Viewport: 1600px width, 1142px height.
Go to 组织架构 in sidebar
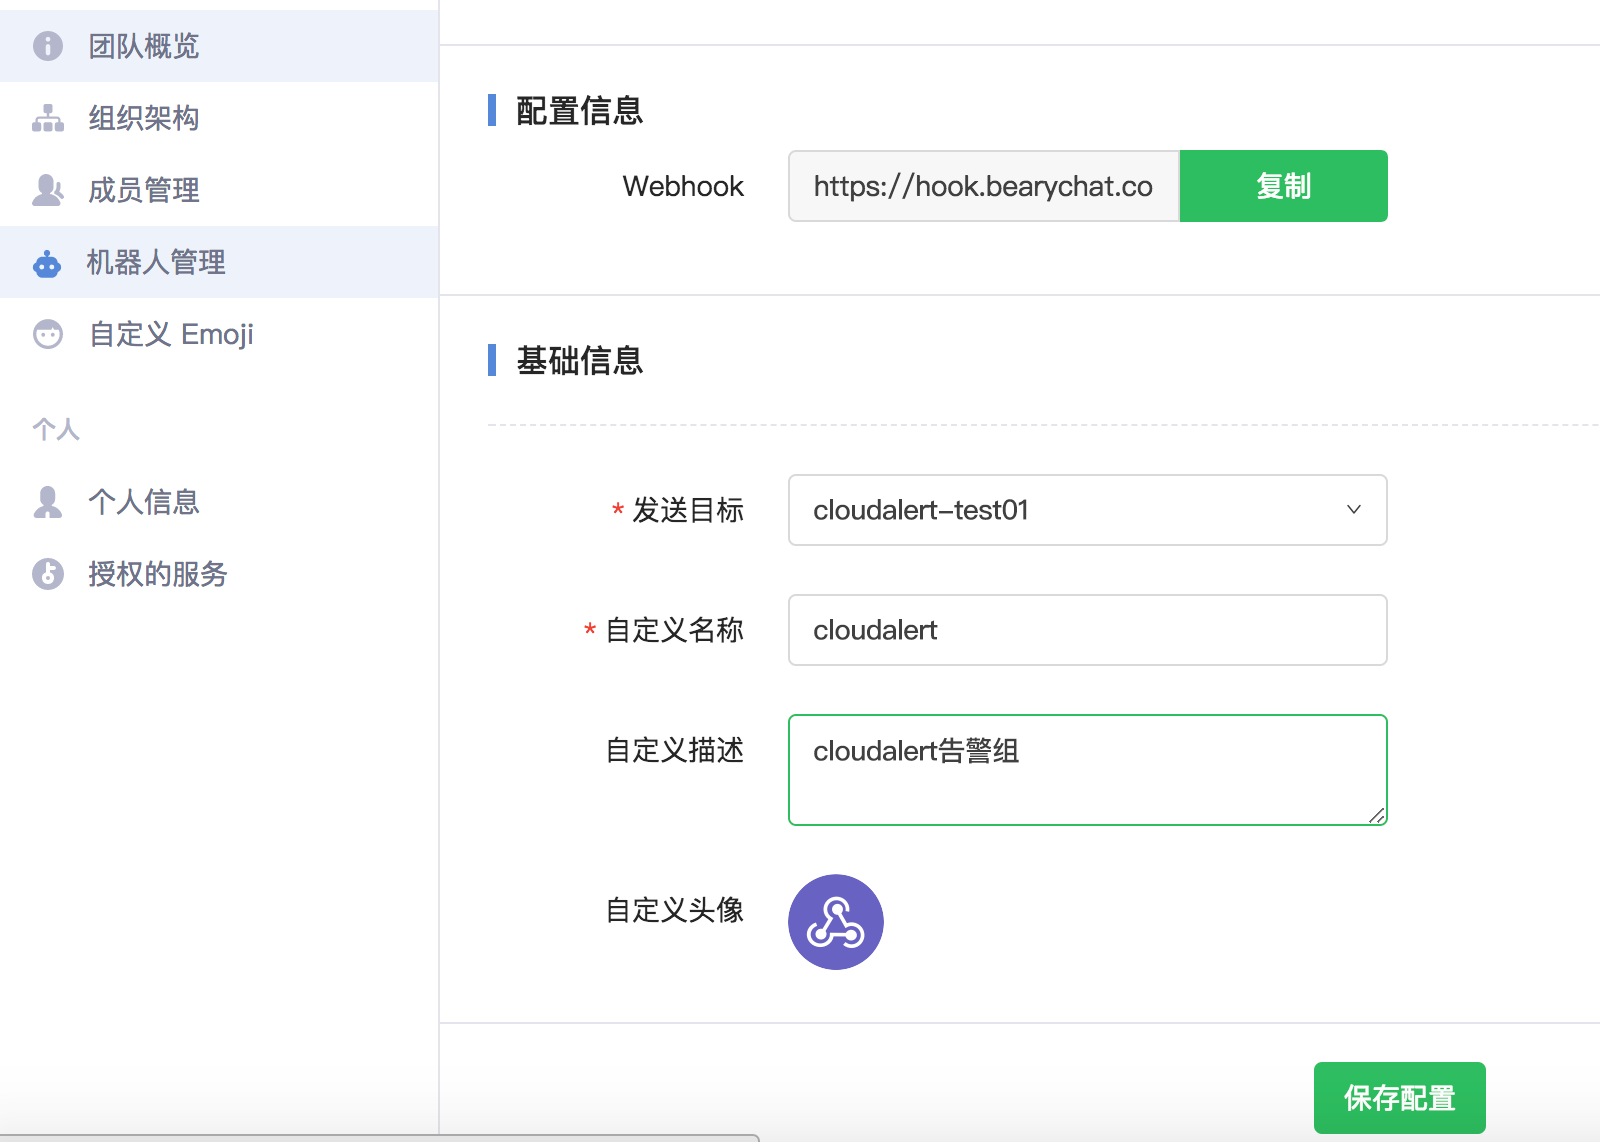click(144, 118)
